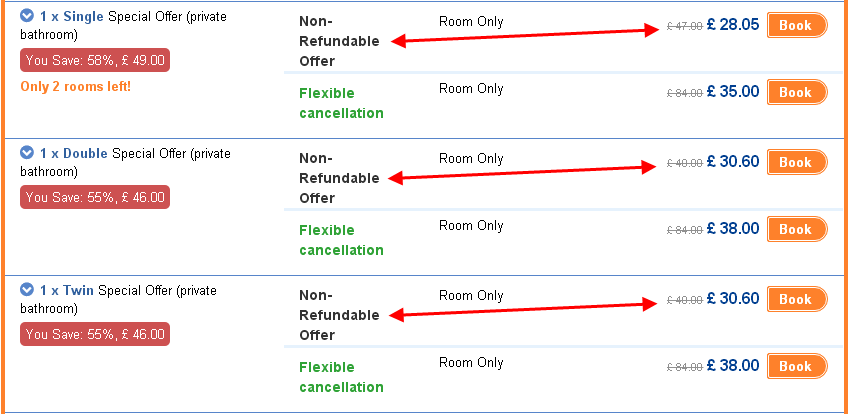Expand the 1 x Twin room chevron icon

[x=27, y=290]
